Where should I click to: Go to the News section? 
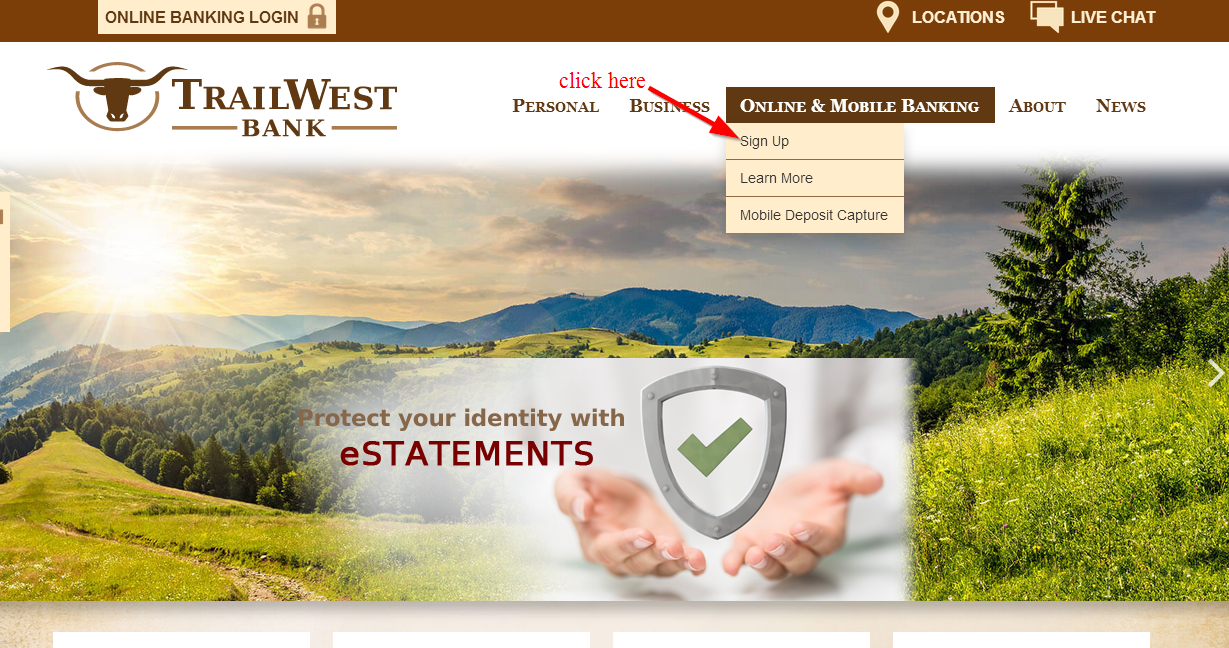pos(1121,106)
